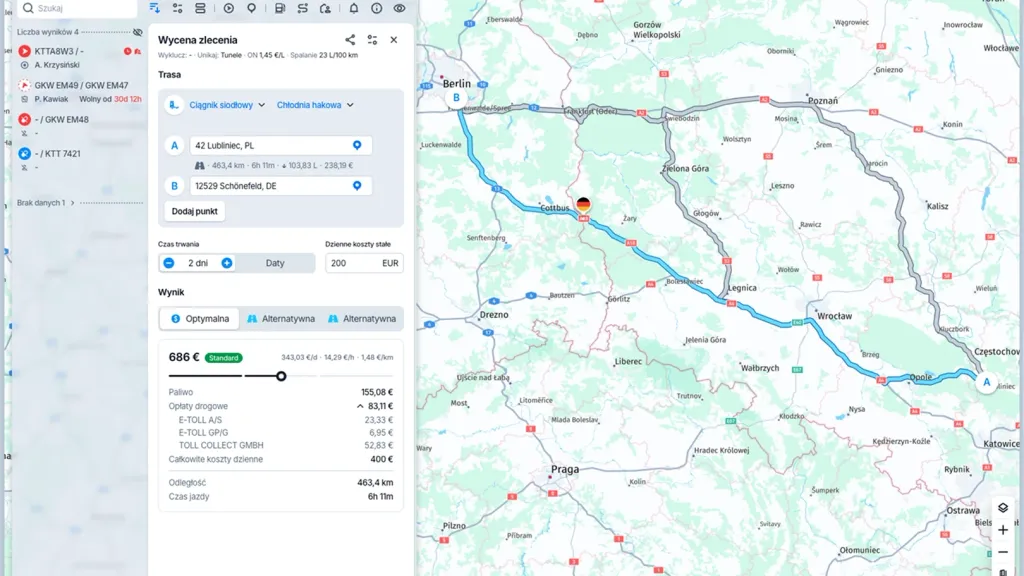Click the route planning icon in toolbar
The image size is (1024, 576).
[x=302, y=8]
